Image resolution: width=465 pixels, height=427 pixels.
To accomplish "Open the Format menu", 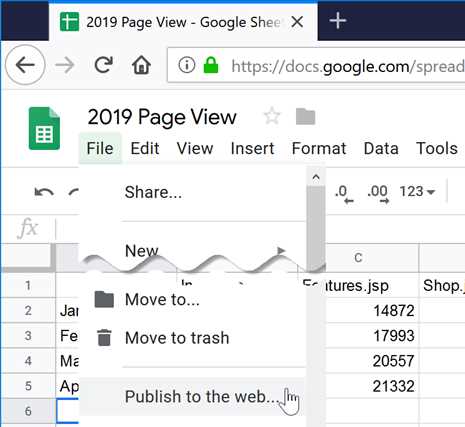I will click(319, 148).
